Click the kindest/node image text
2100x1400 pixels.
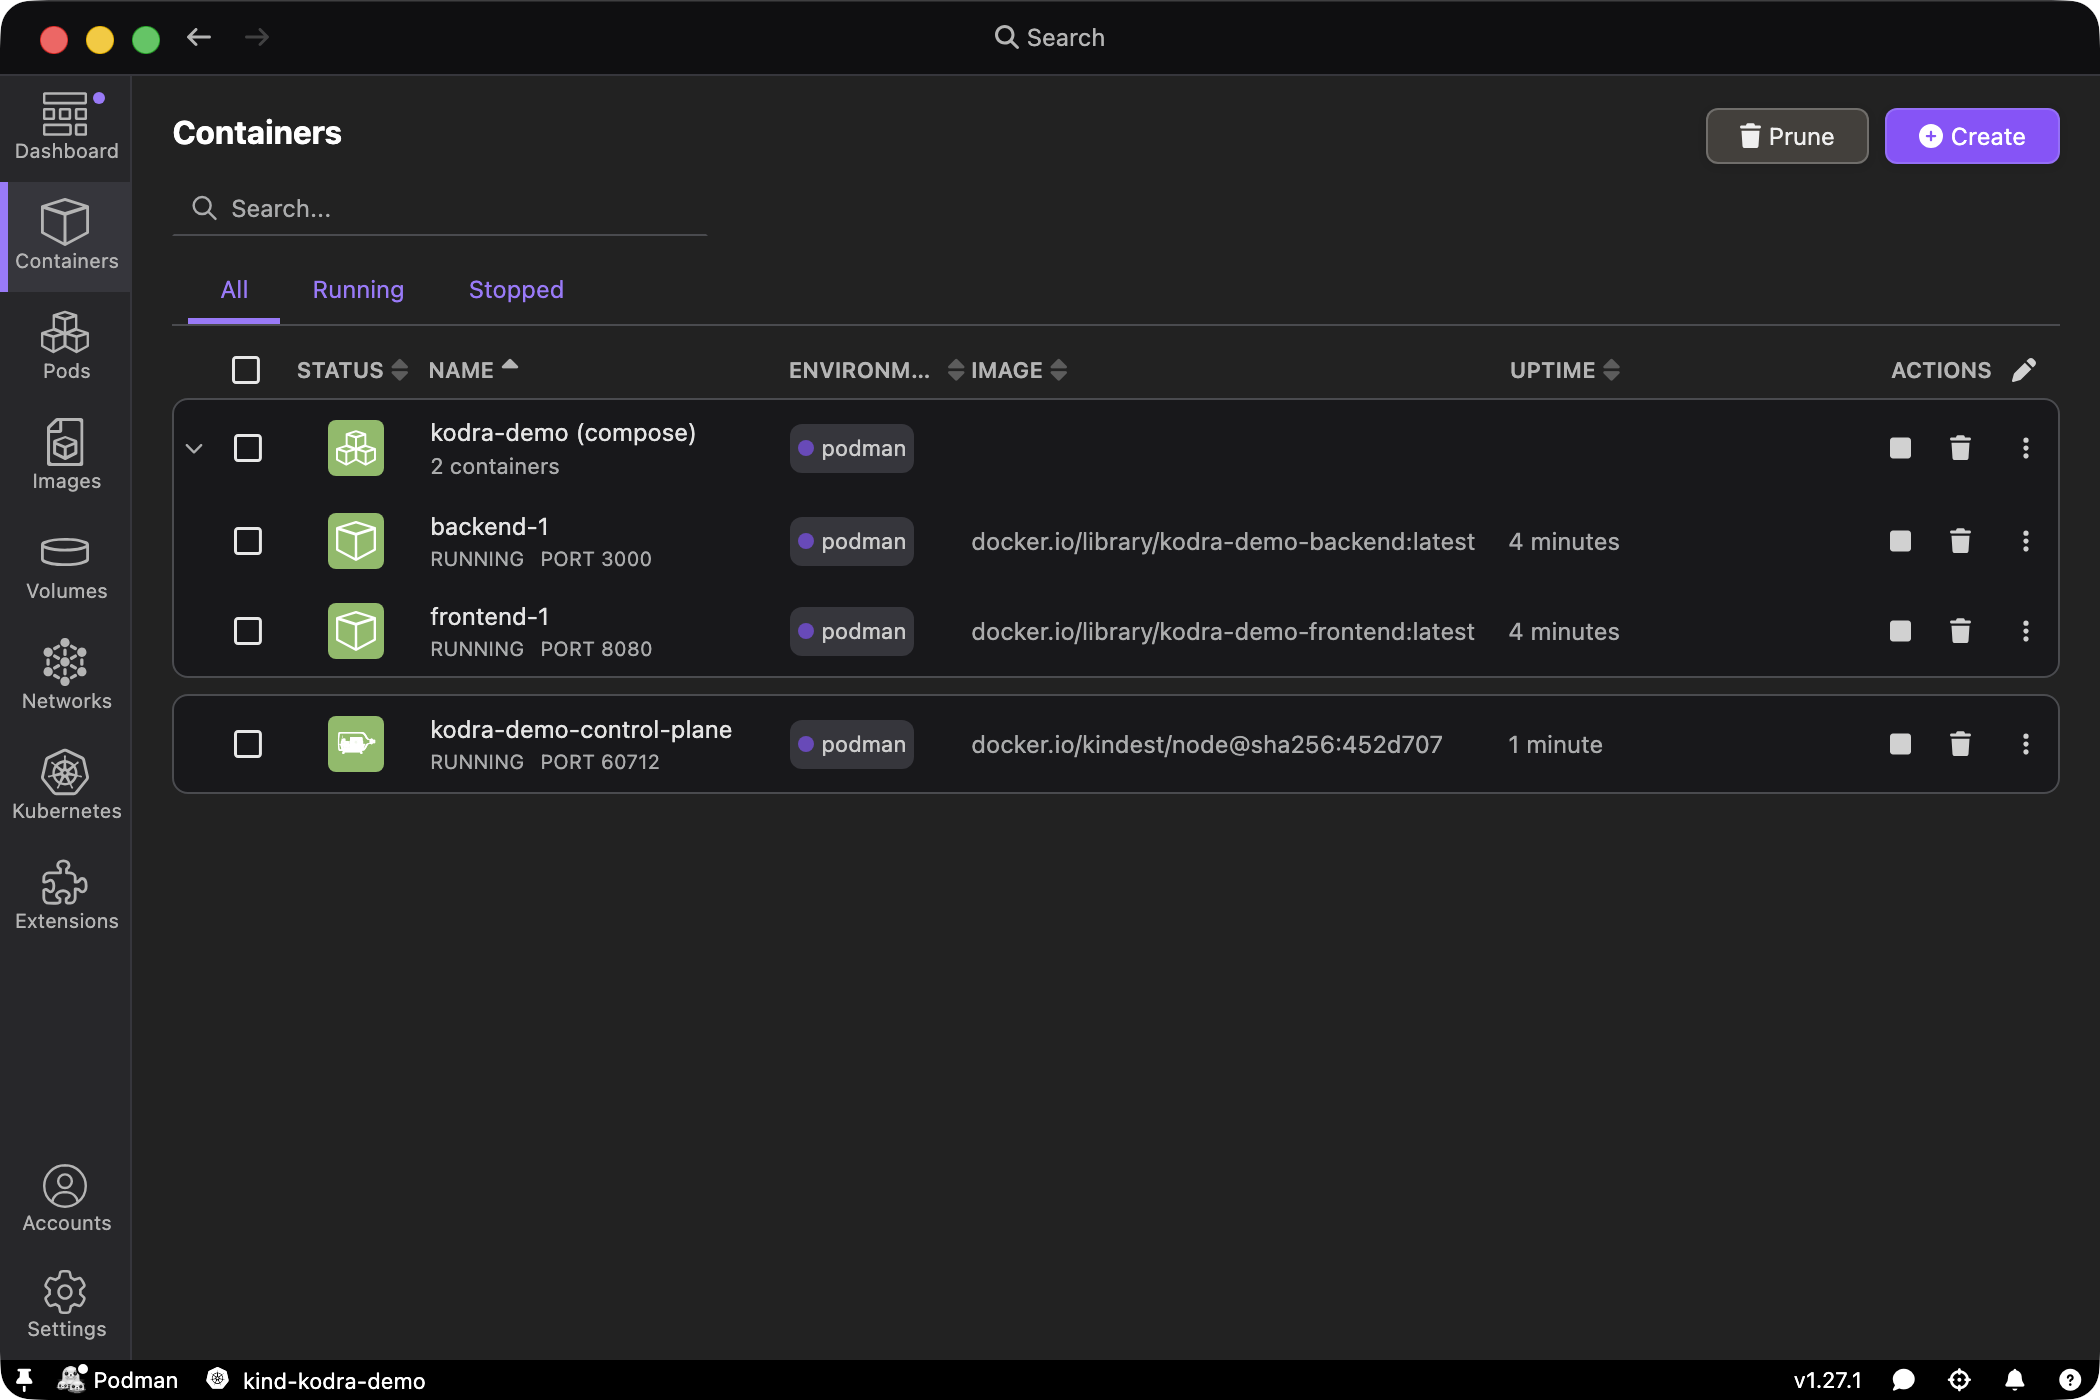(1206, 744)
